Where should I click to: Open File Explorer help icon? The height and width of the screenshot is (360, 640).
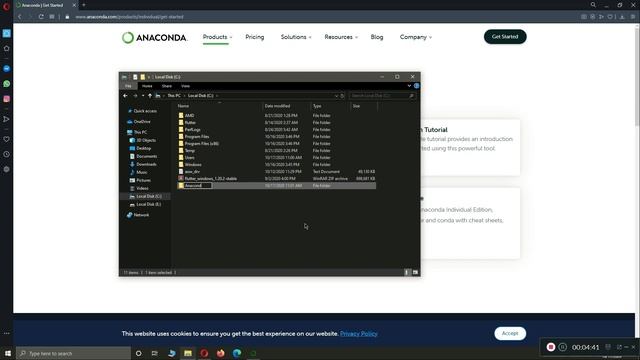tap(416, 86)
